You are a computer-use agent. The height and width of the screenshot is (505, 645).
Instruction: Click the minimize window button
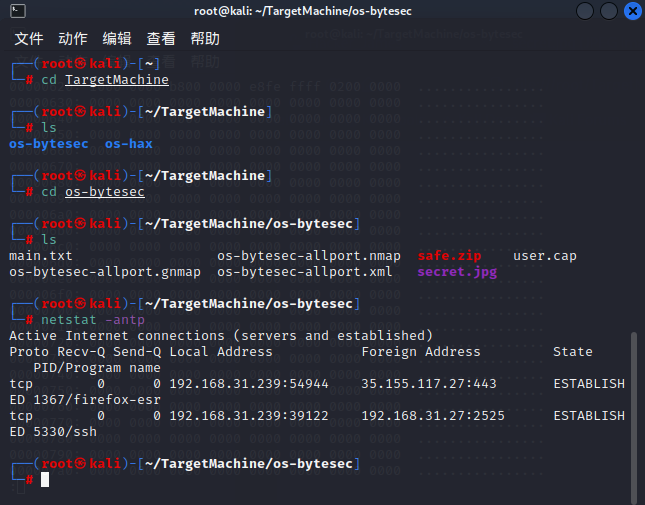pyautogui.click(x=585, y=11)
